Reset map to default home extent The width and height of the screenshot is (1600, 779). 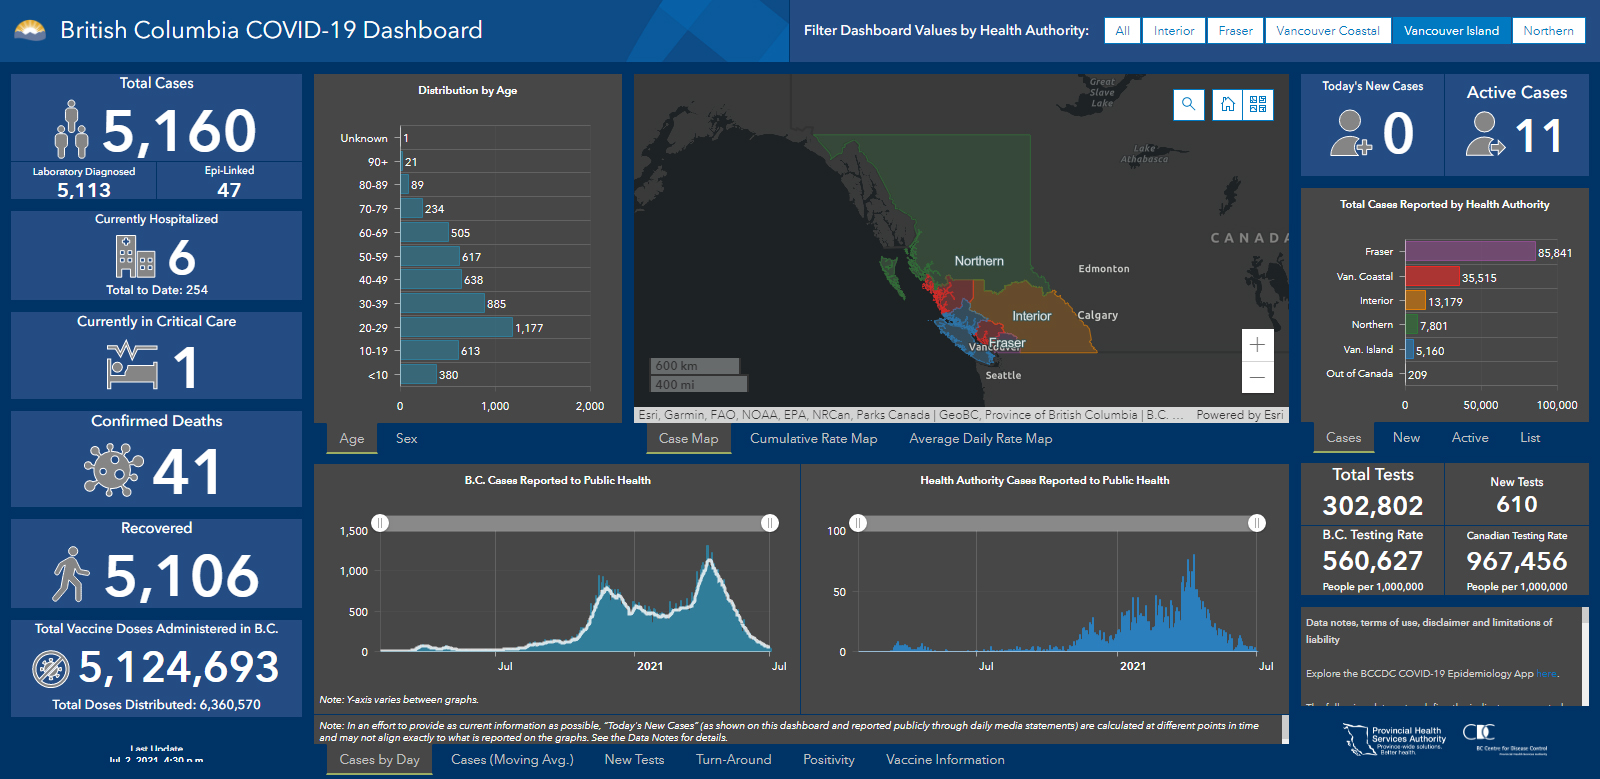coord(1228,104)
